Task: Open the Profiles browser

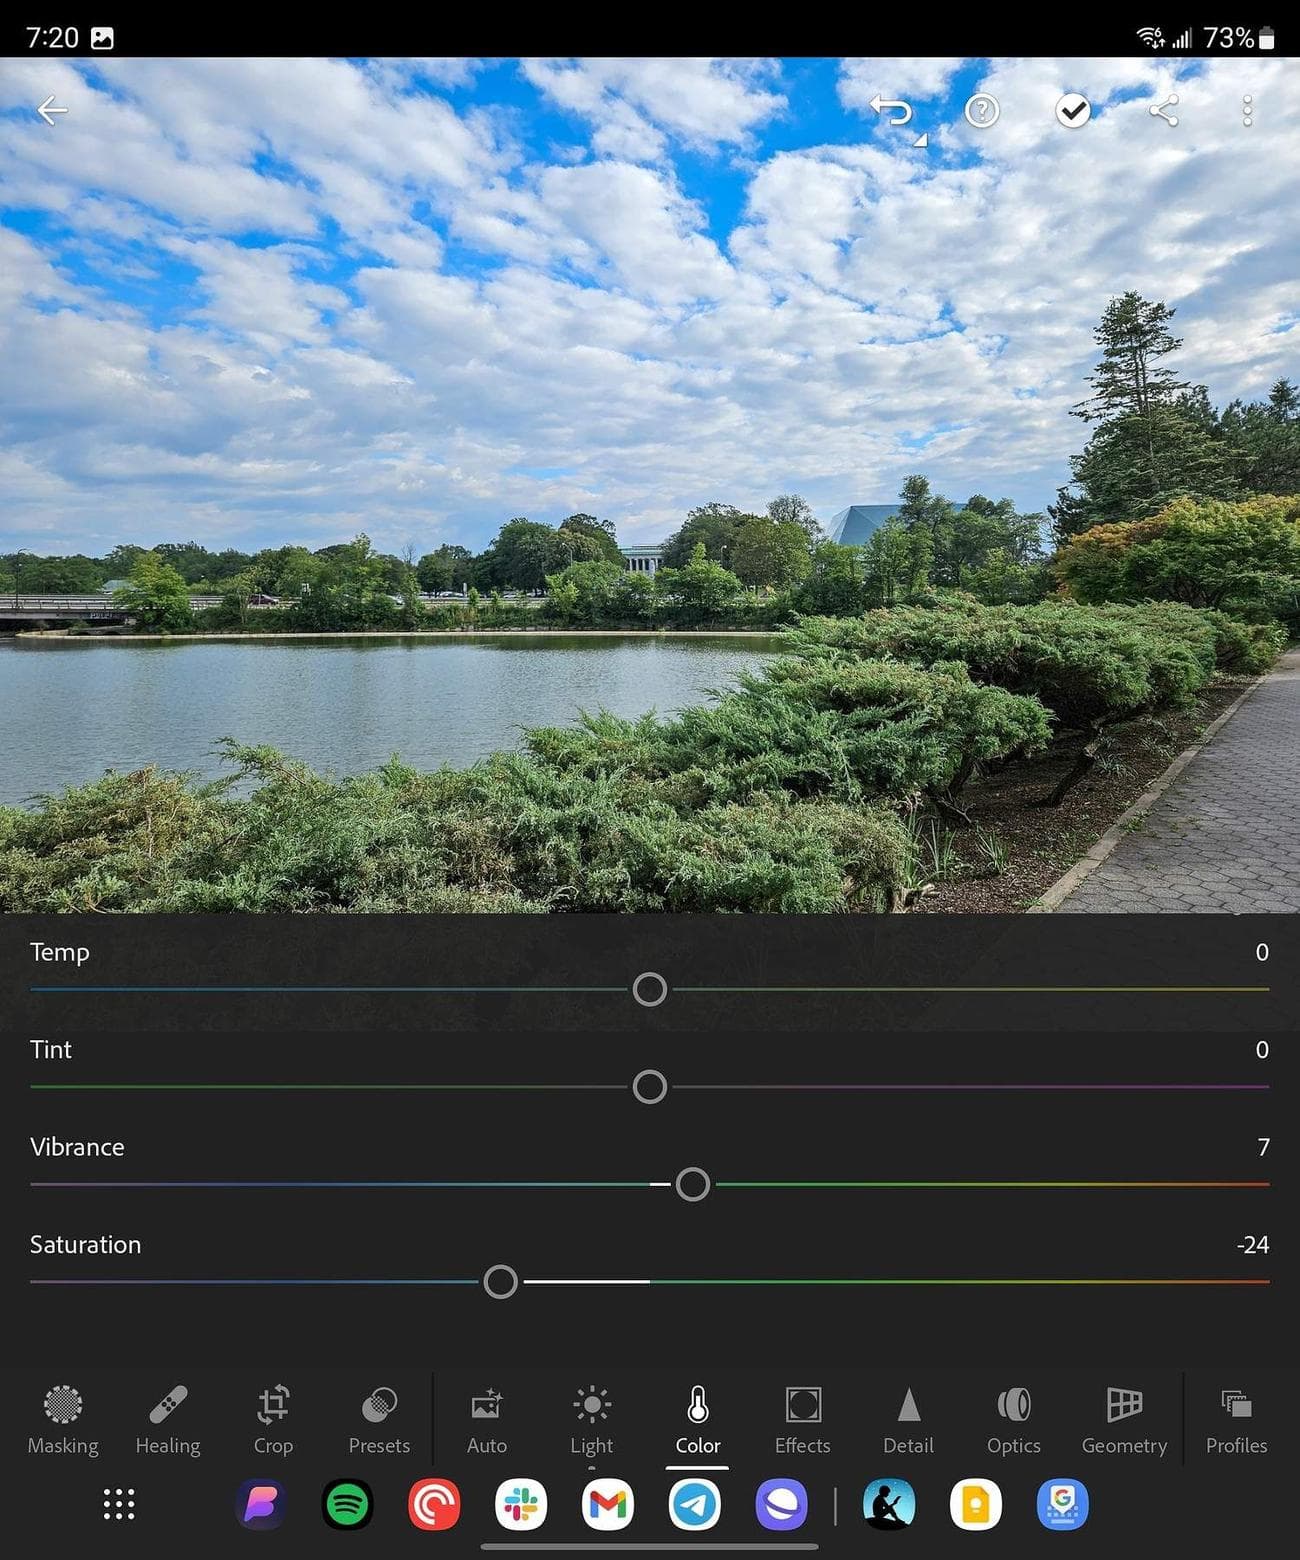Action: coord(1236,1418)
